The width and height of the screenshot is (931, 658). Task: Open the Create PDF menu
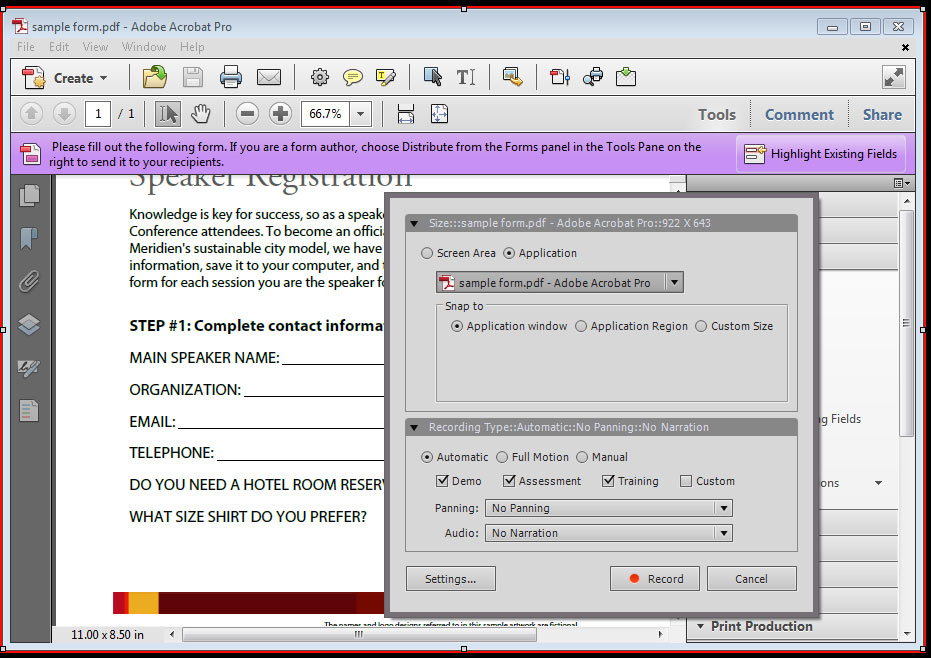coord(65,78)
